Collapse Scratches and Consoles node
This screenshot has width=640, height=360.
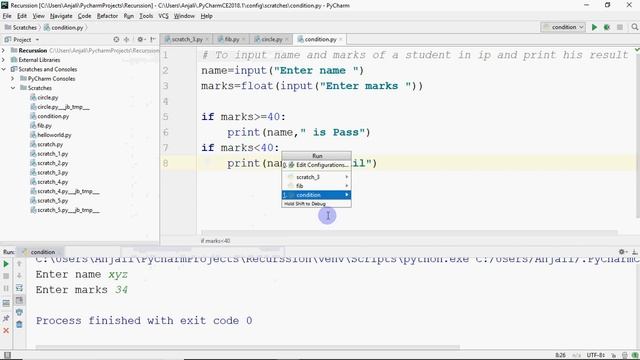[x=4, y=69]
